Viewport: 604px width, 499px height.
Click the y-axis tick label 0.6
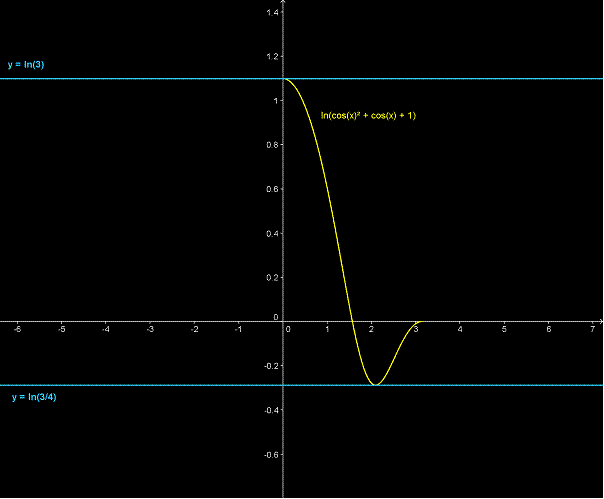tap(274, 189)
